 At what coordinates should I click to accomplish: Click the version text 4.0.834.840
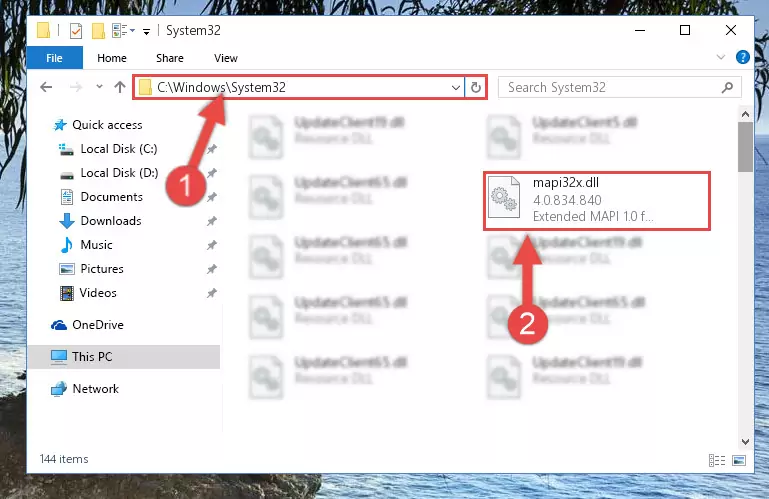(567, 200)
